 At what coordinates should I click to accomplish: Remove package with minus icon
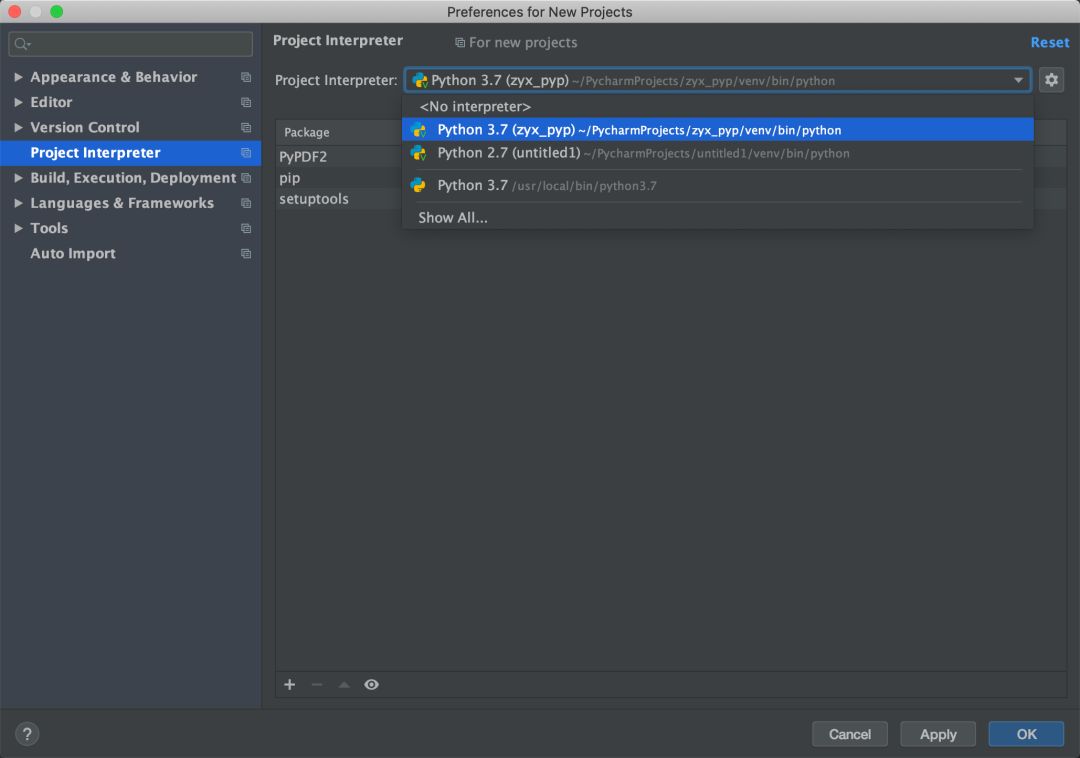pos(317,684)
